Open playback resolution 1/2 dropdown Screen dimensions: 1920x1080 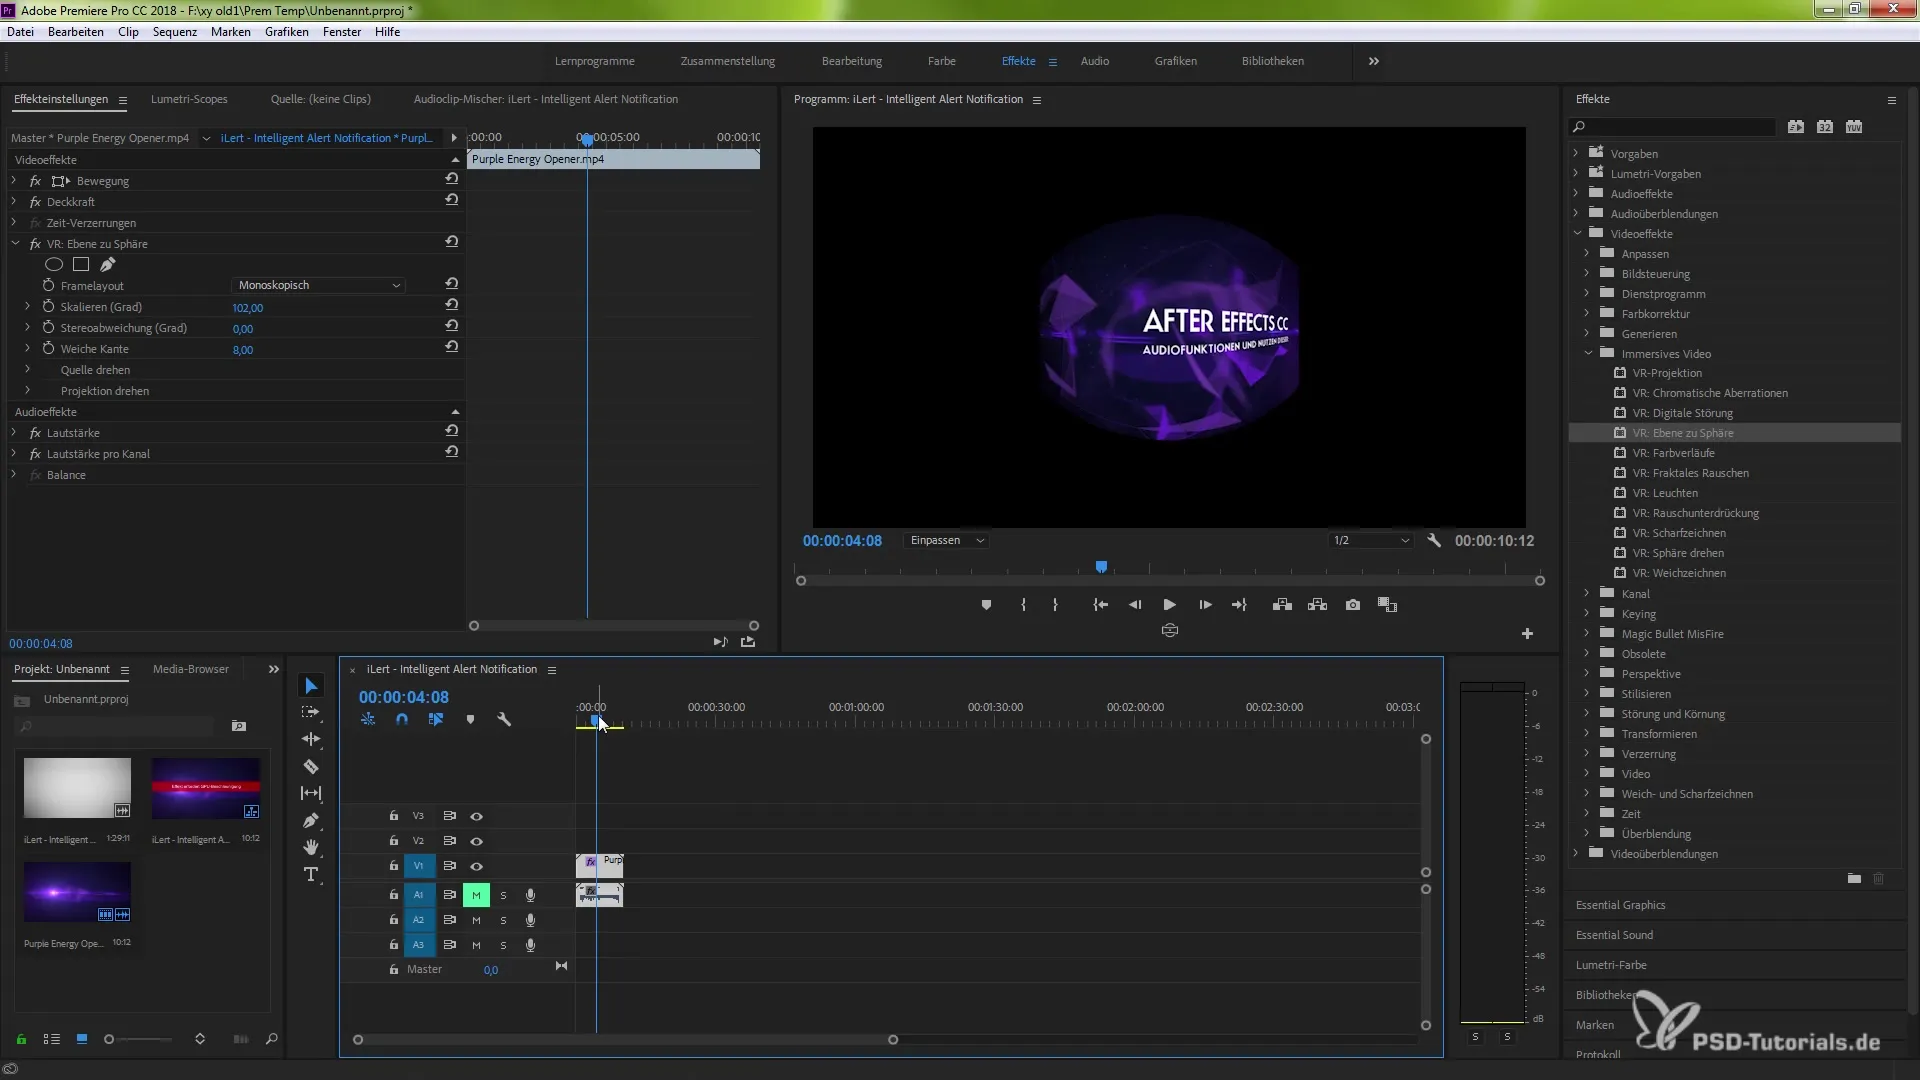point(1370,541)
